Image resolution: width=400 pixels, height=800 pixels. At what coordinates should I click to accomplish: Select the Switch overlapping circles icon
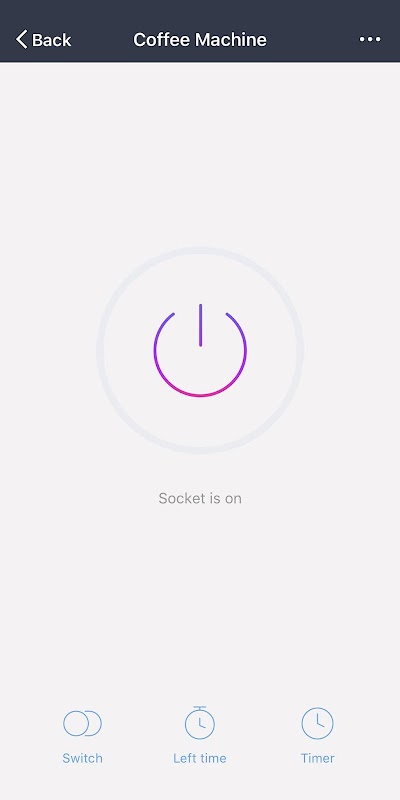[x=82, y=723]
